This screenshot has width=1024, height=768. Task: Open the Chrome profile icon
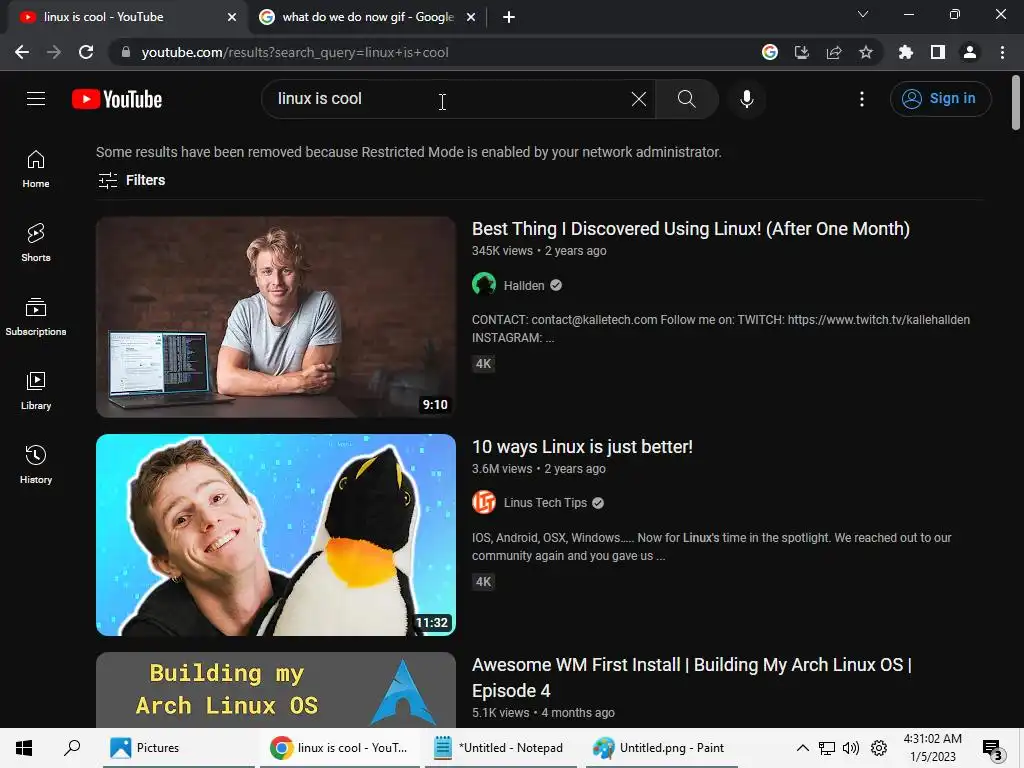(x=970, y=52)
